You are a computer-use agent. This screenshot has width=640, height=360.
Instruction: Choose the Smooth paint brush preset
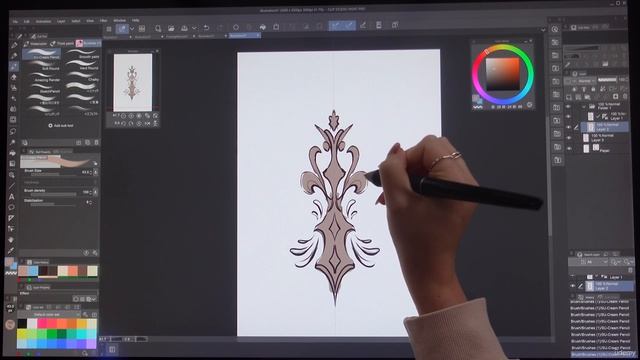point(82,54)
